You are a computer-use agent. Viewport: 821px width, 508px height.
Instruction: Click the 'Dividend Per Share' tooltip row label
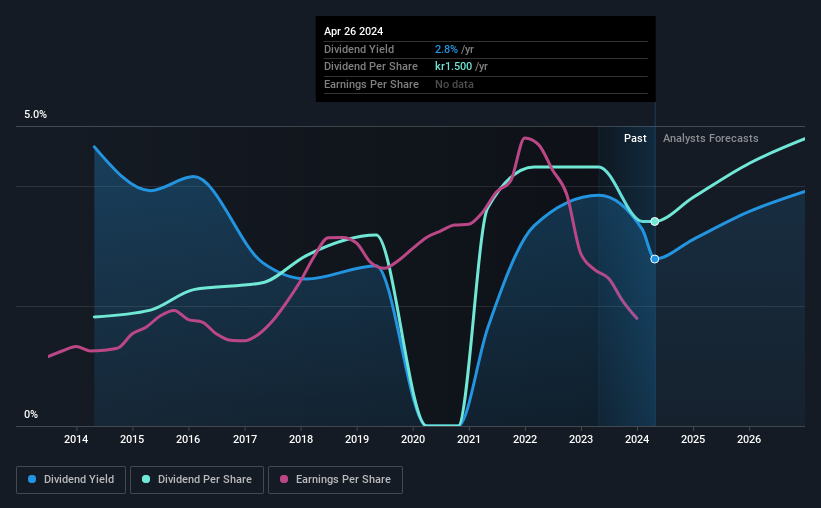371,67
